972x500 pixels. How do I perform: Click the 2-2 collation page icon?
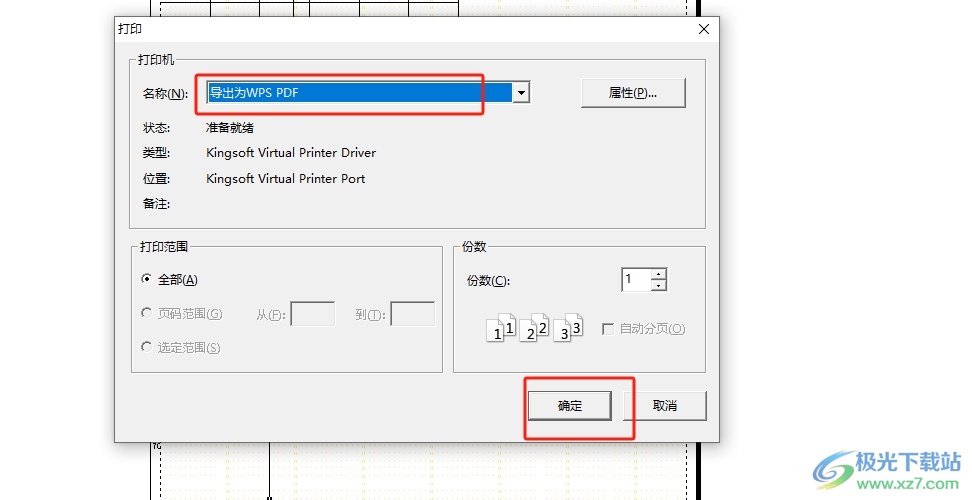(x=534, y=328)
